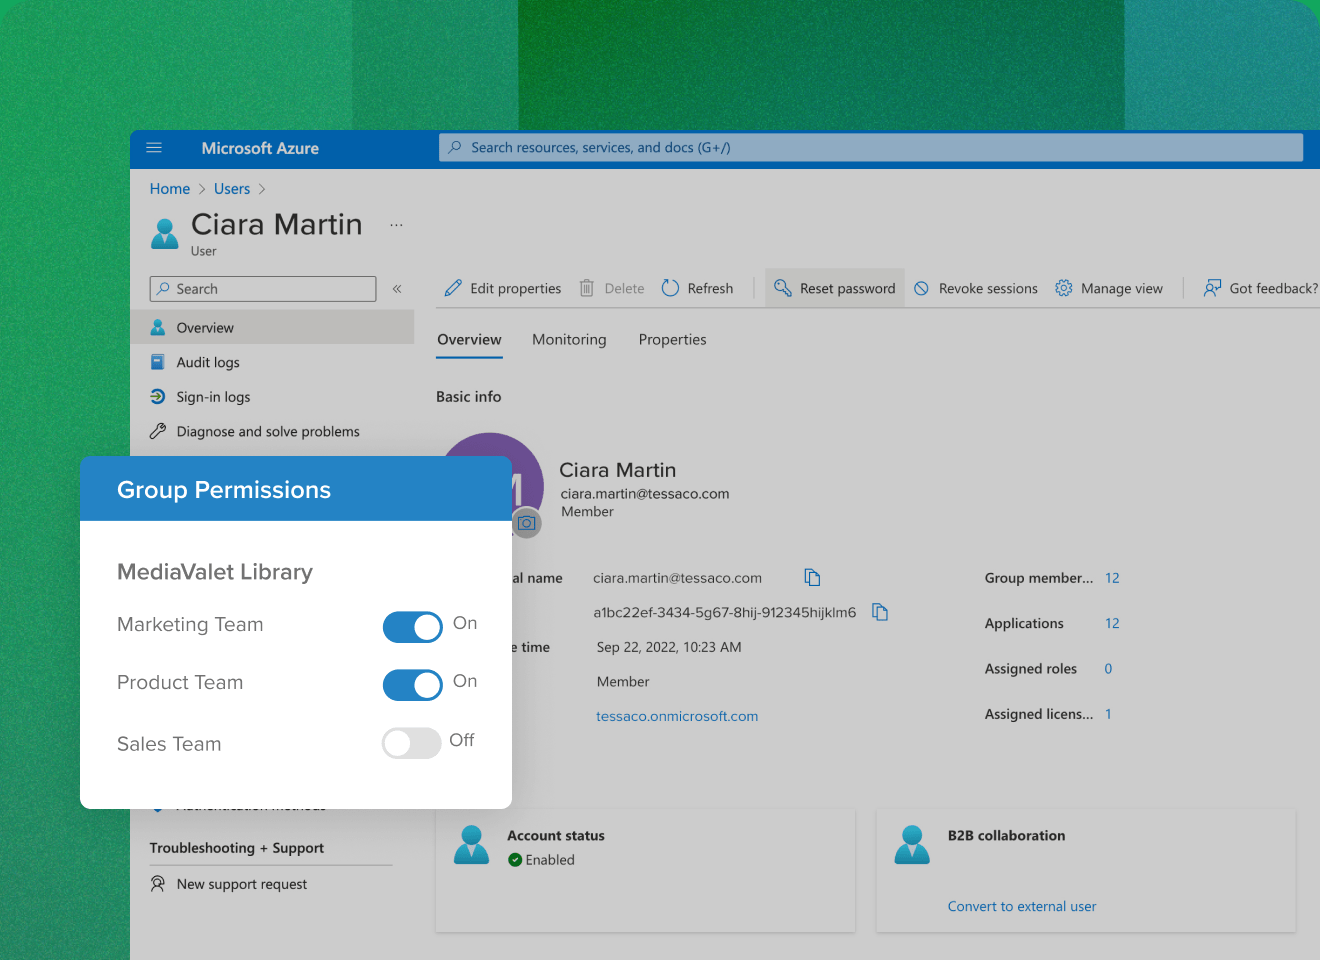Image resolution: width=1321 pixels, height=960 pixels.
Task: Focus the Search resources, services, and docs field
Action: [x=871, y=147]
